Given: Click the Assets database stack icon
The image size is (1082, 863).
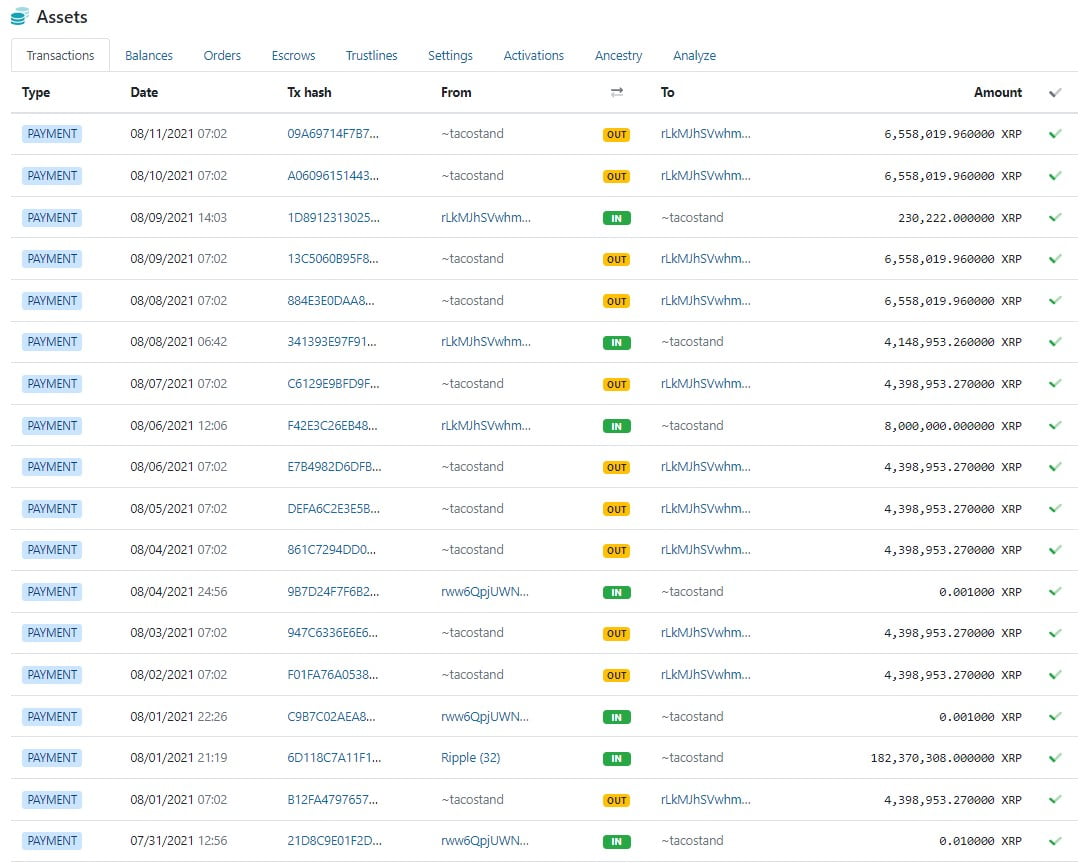Looking at the screenshot, I should tap(20, 17).
